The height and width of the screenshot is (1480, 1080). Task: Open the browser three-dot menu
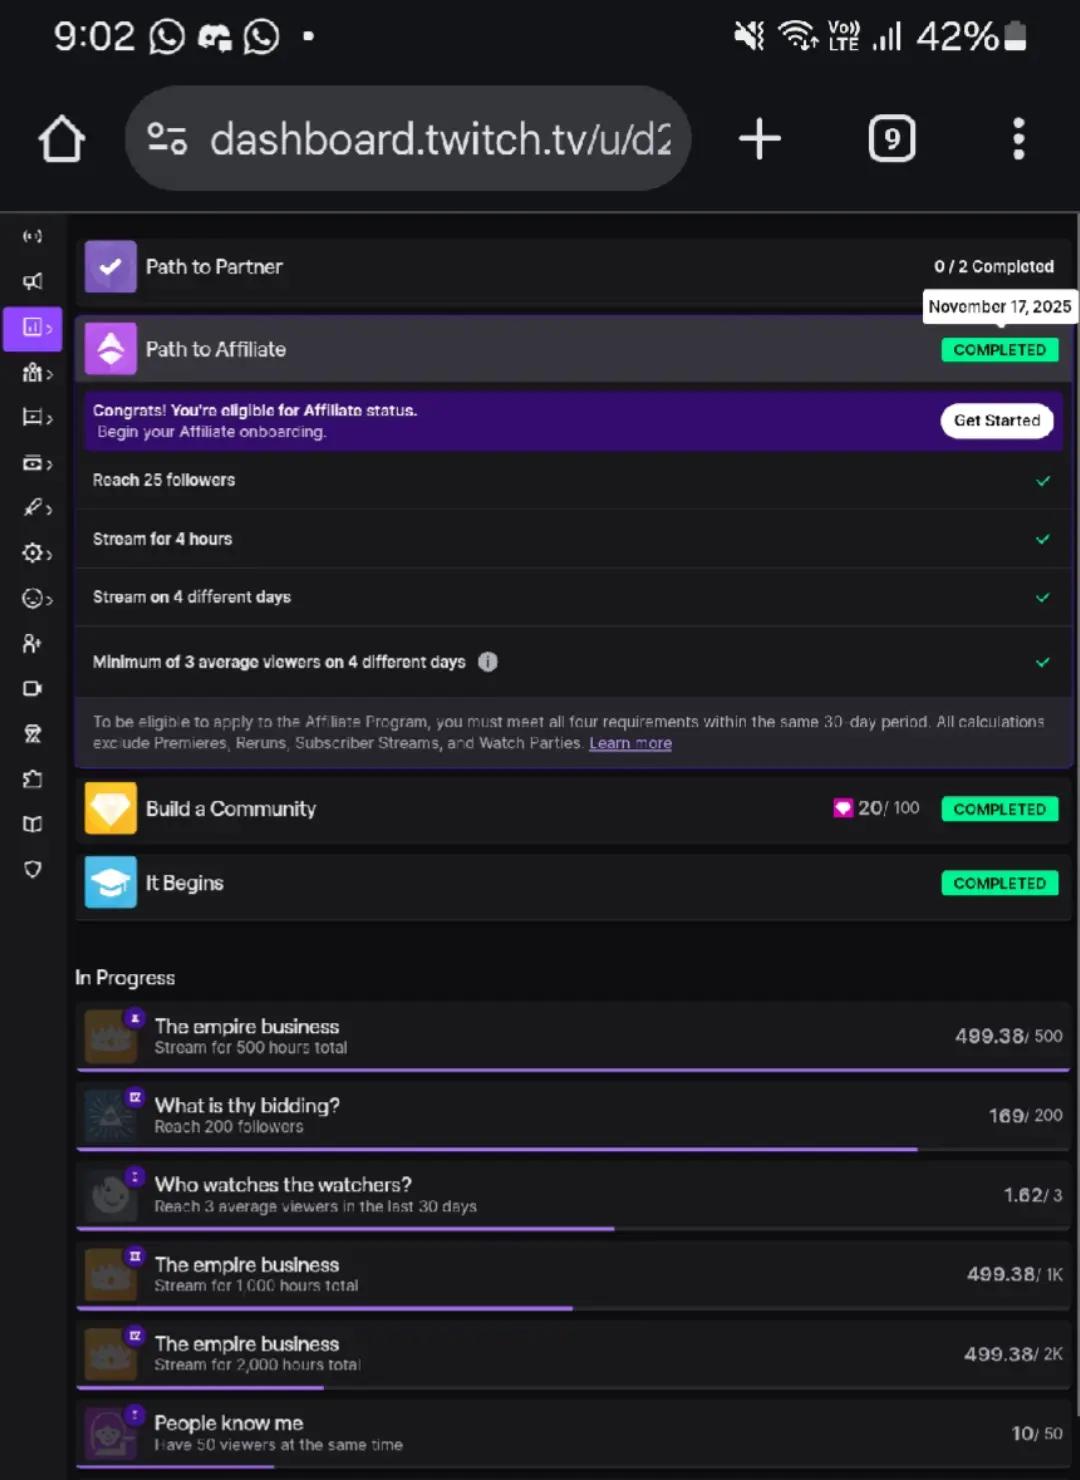pyautogui.click(x=1018, y=139)
